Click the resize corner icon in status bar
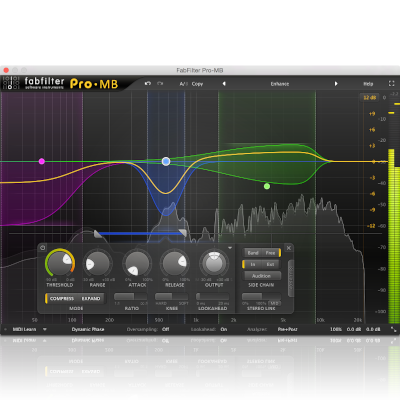This screenshot has height=400, width=400. (394, 329)
